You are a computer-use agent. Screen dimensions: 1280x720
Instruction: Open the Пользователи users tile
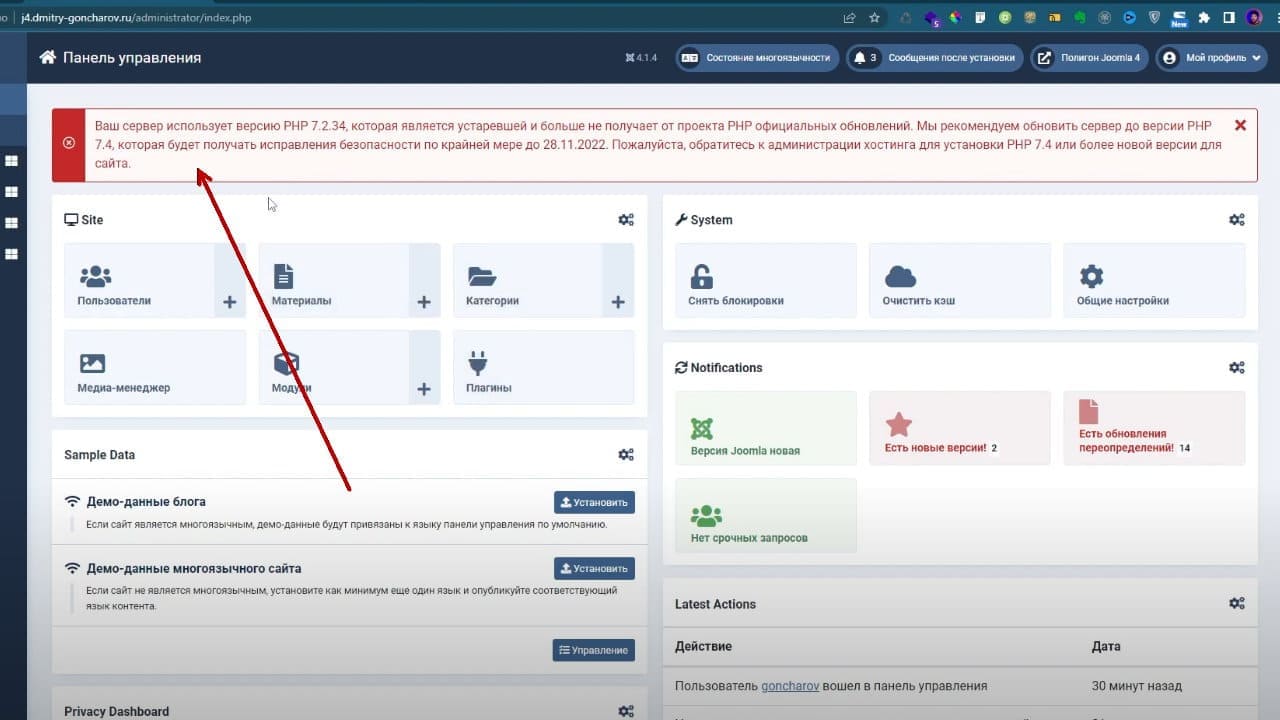pyautogui.click(x=139, y=280)
